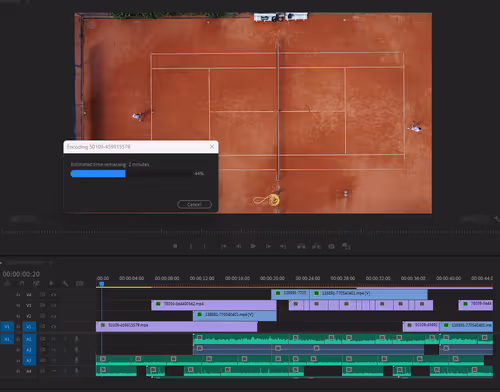Add a marker using the timeline marker icon
This screenshot has width=500, height=392.
(x=51, y=284)
